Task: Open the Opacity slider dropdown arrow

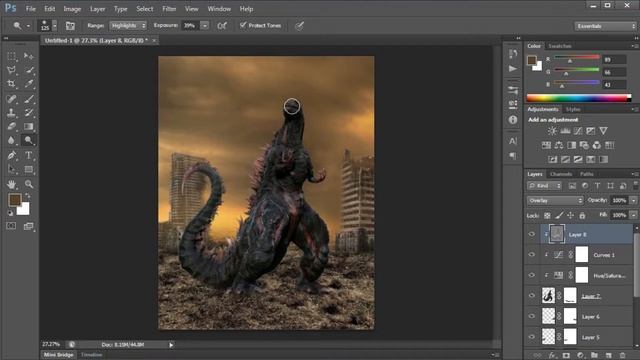Action: coord(633,200)
